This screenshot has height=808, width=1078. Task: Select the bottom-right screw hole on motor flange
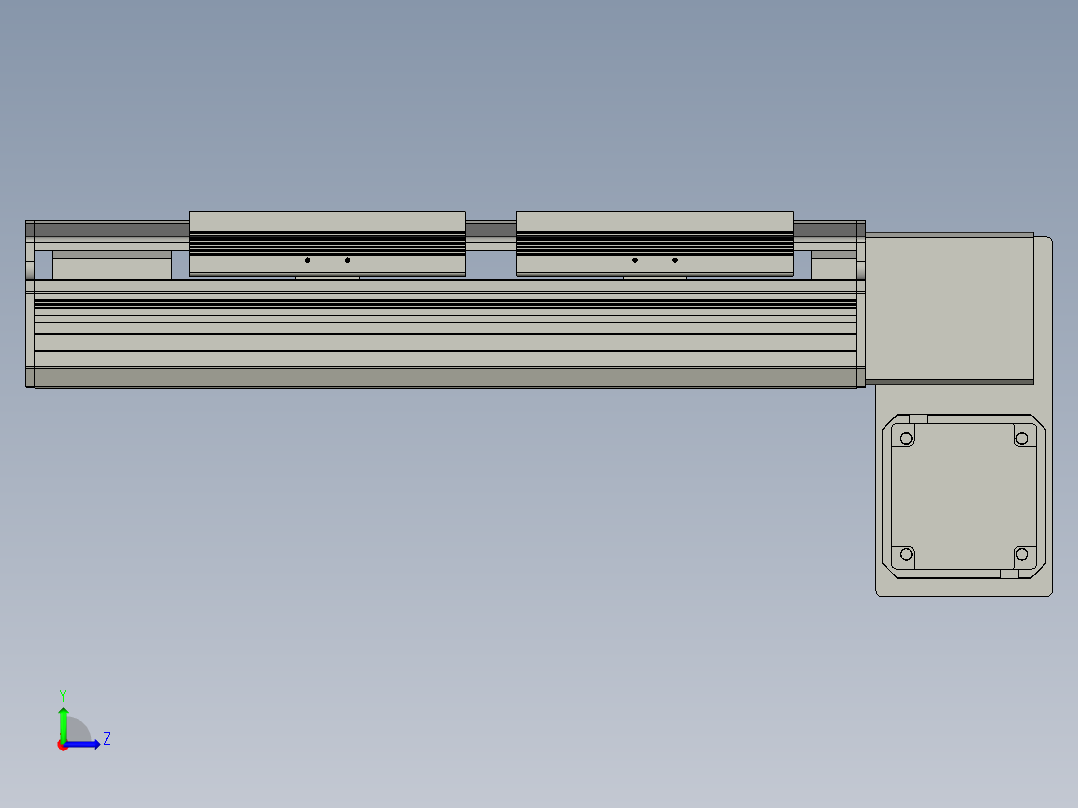coord(1022,554)
